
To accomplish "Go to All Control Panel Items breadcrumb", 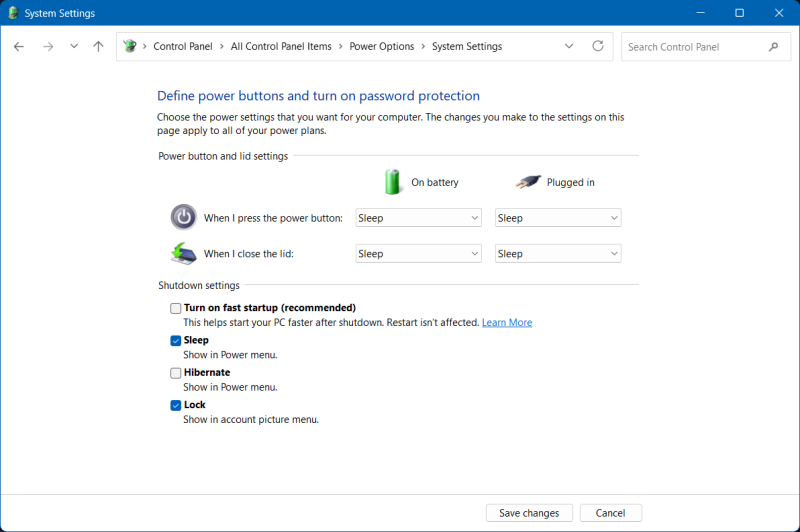I will (280, 47).
